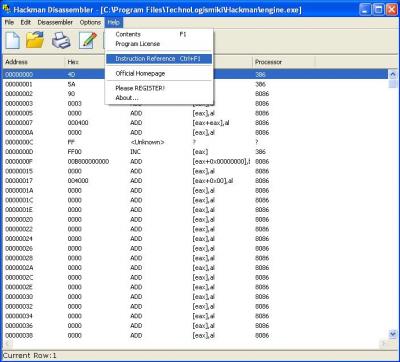400x362 pixels.
Task: Click the <Unknown> instruction cell
Action: 147,142
